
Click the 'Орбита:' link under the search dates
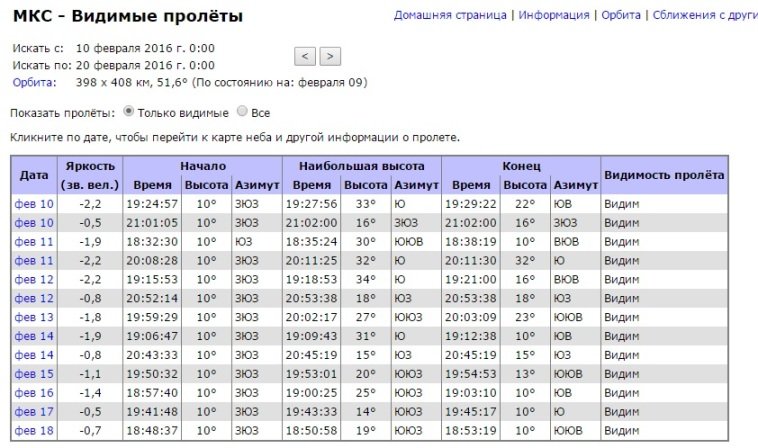pos(34,82)
